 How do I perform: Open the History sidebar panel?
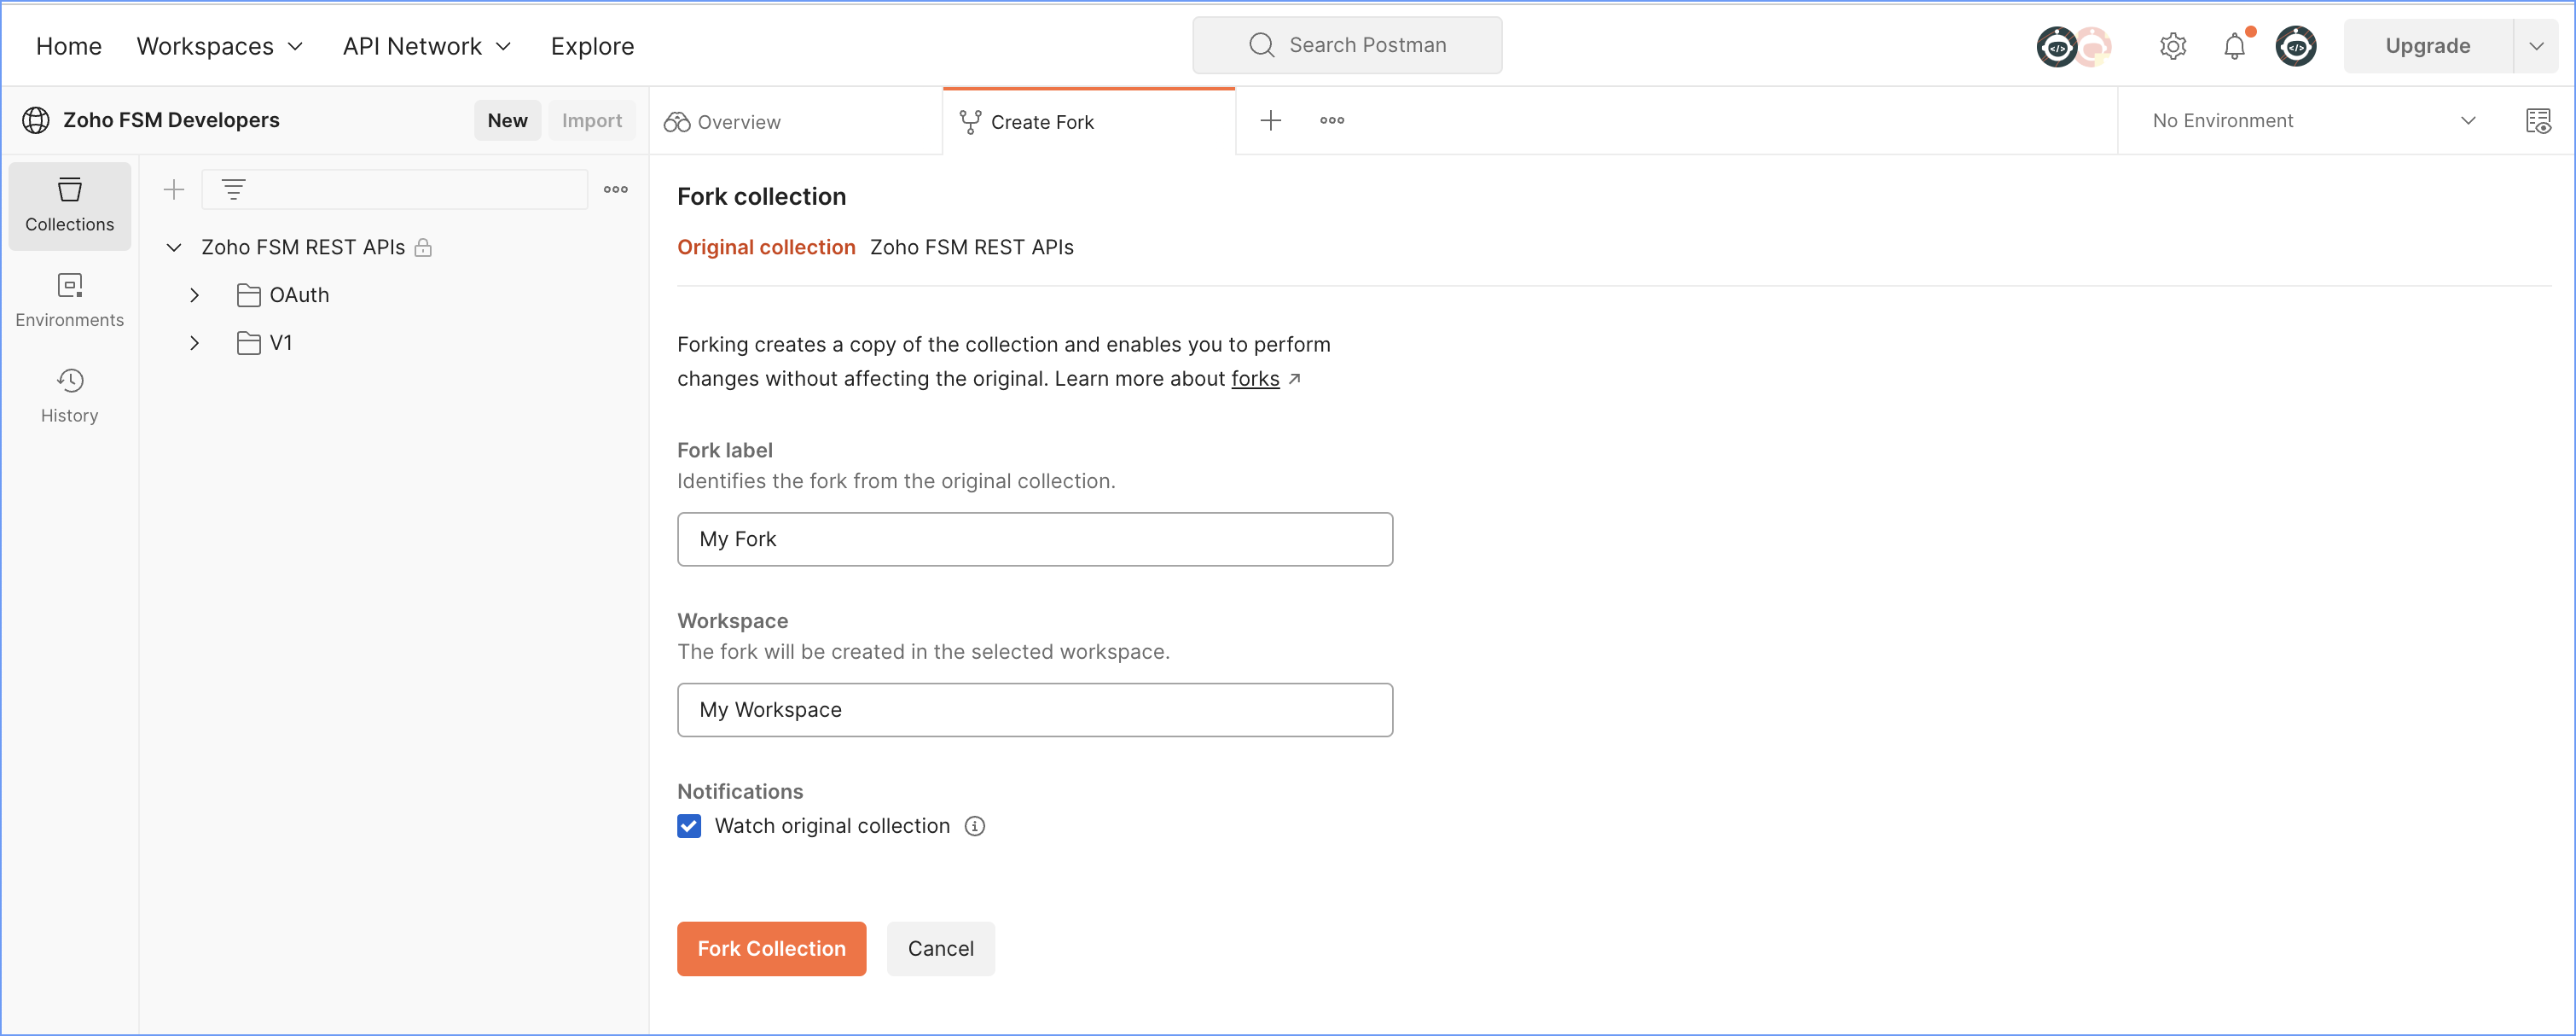point(69,395)
